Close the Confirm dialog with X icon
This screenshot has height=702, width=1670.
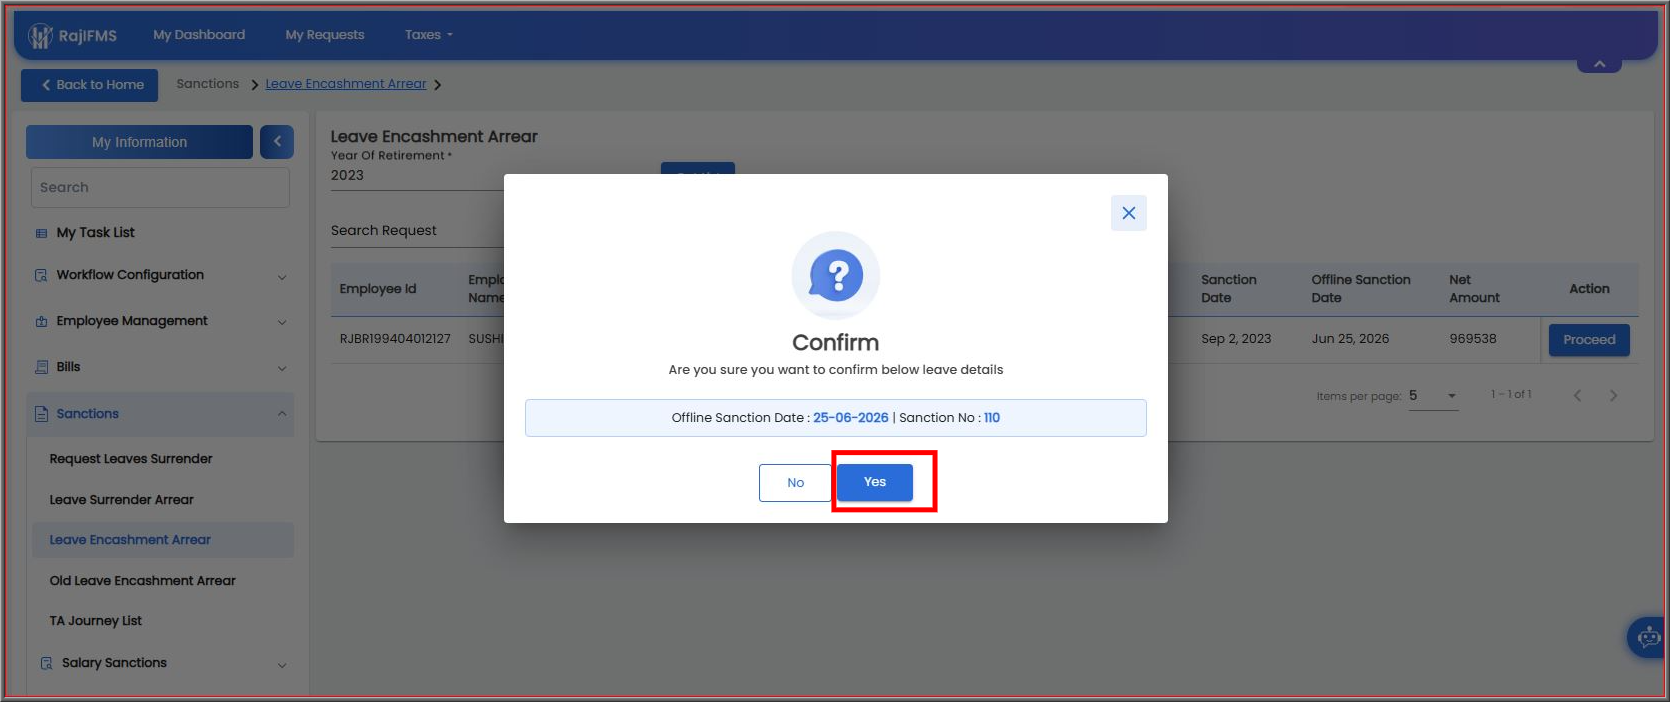1129,213
